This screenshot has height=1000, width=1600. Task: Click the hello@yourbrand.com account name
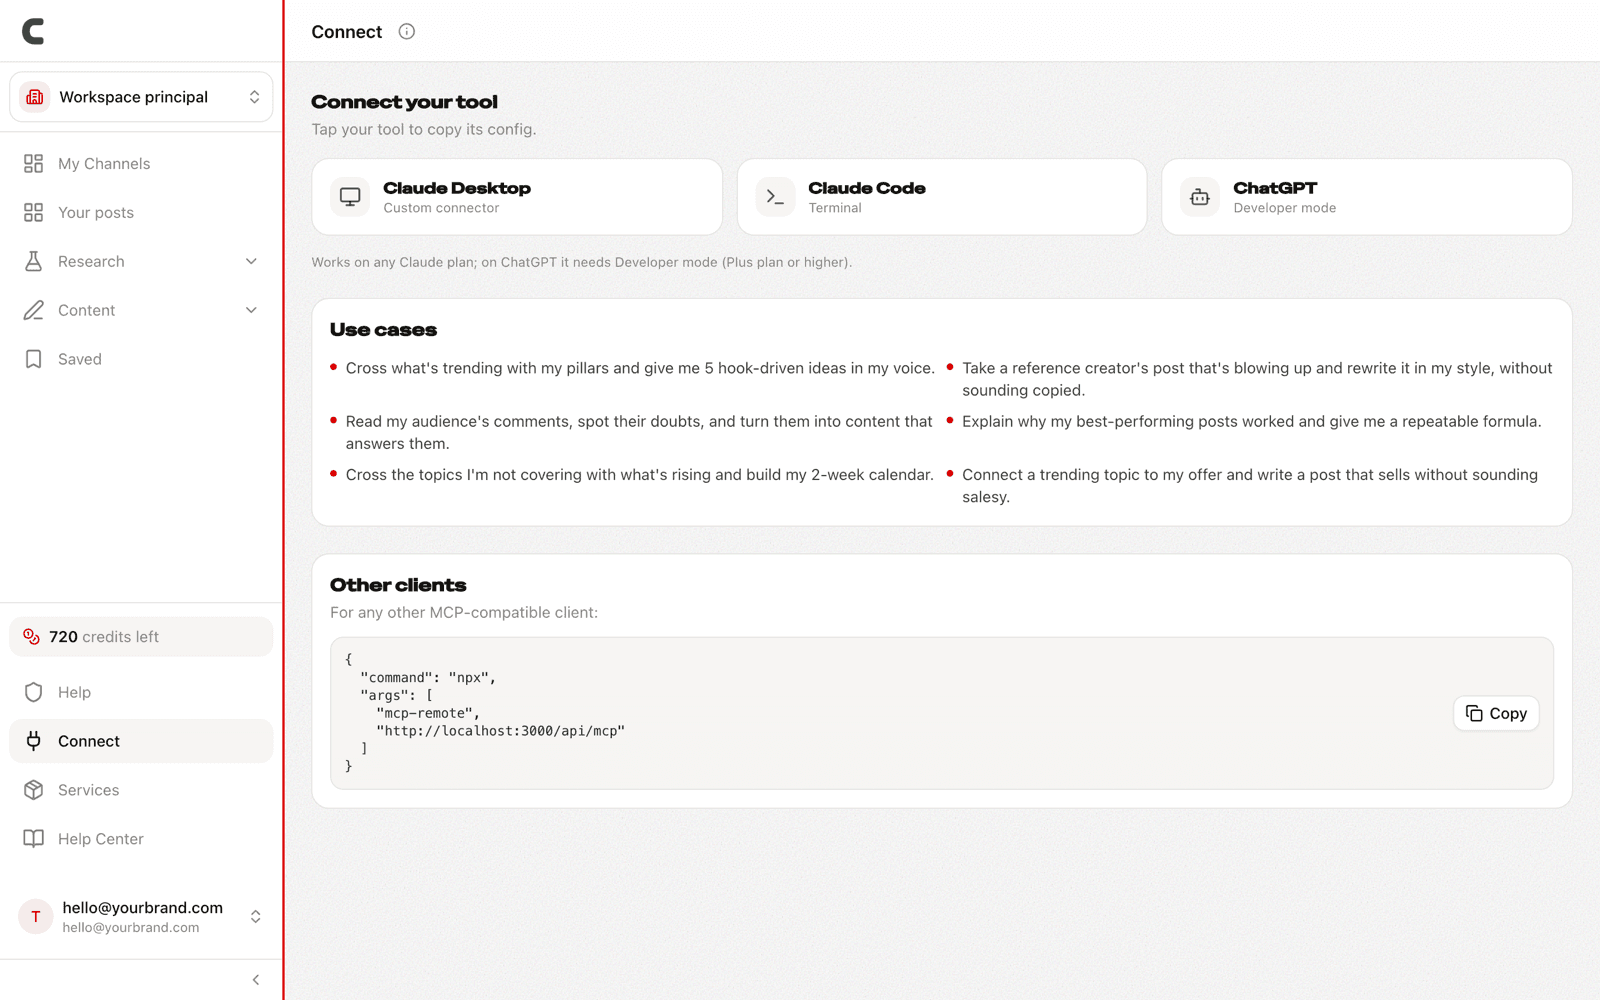[x=142, y=908]
